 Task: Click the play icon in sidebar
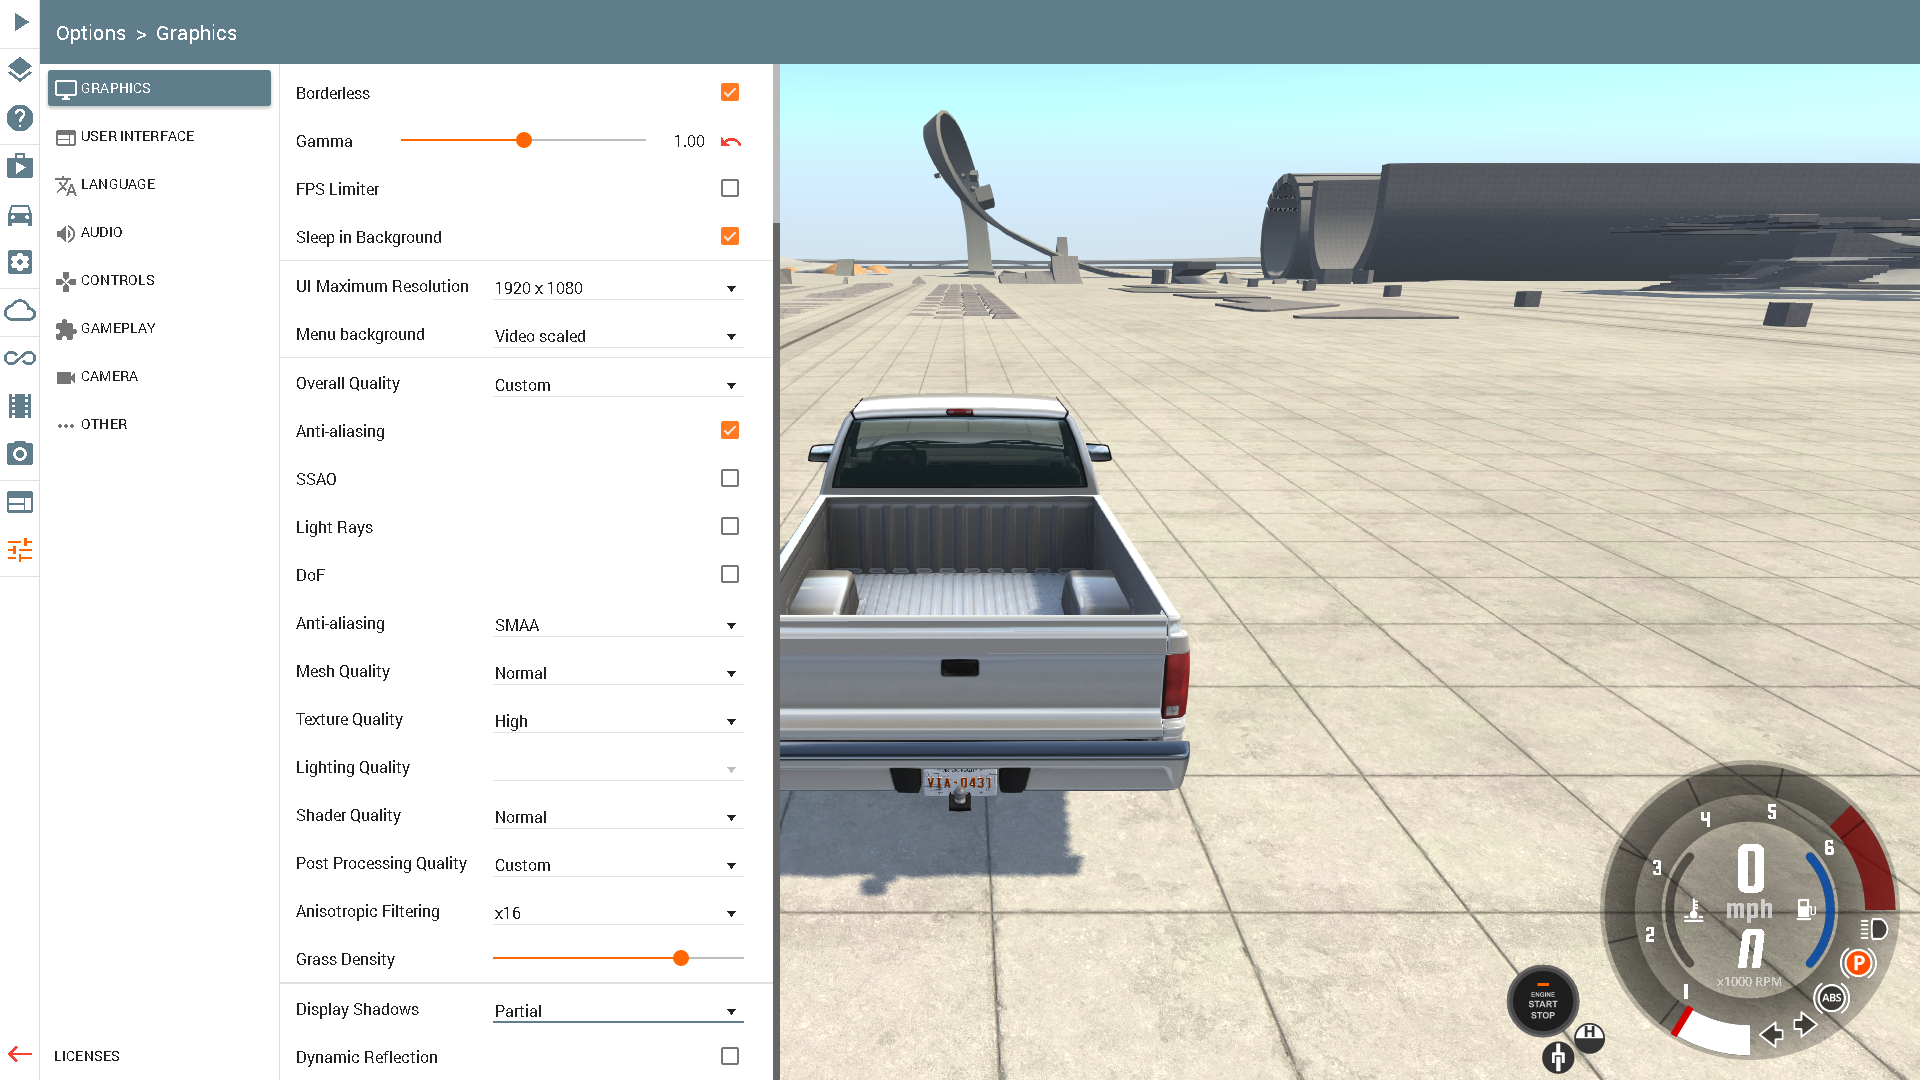[20, 22]
